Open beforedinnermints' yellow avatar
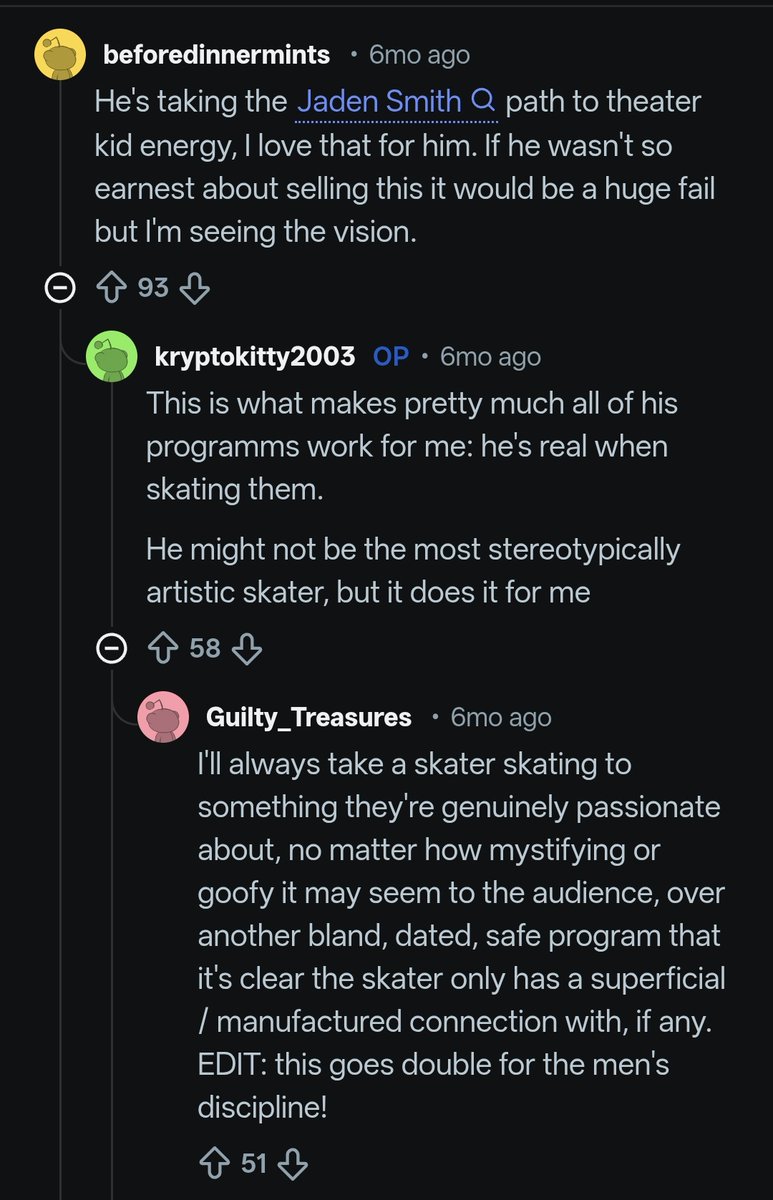 point(59,54)
